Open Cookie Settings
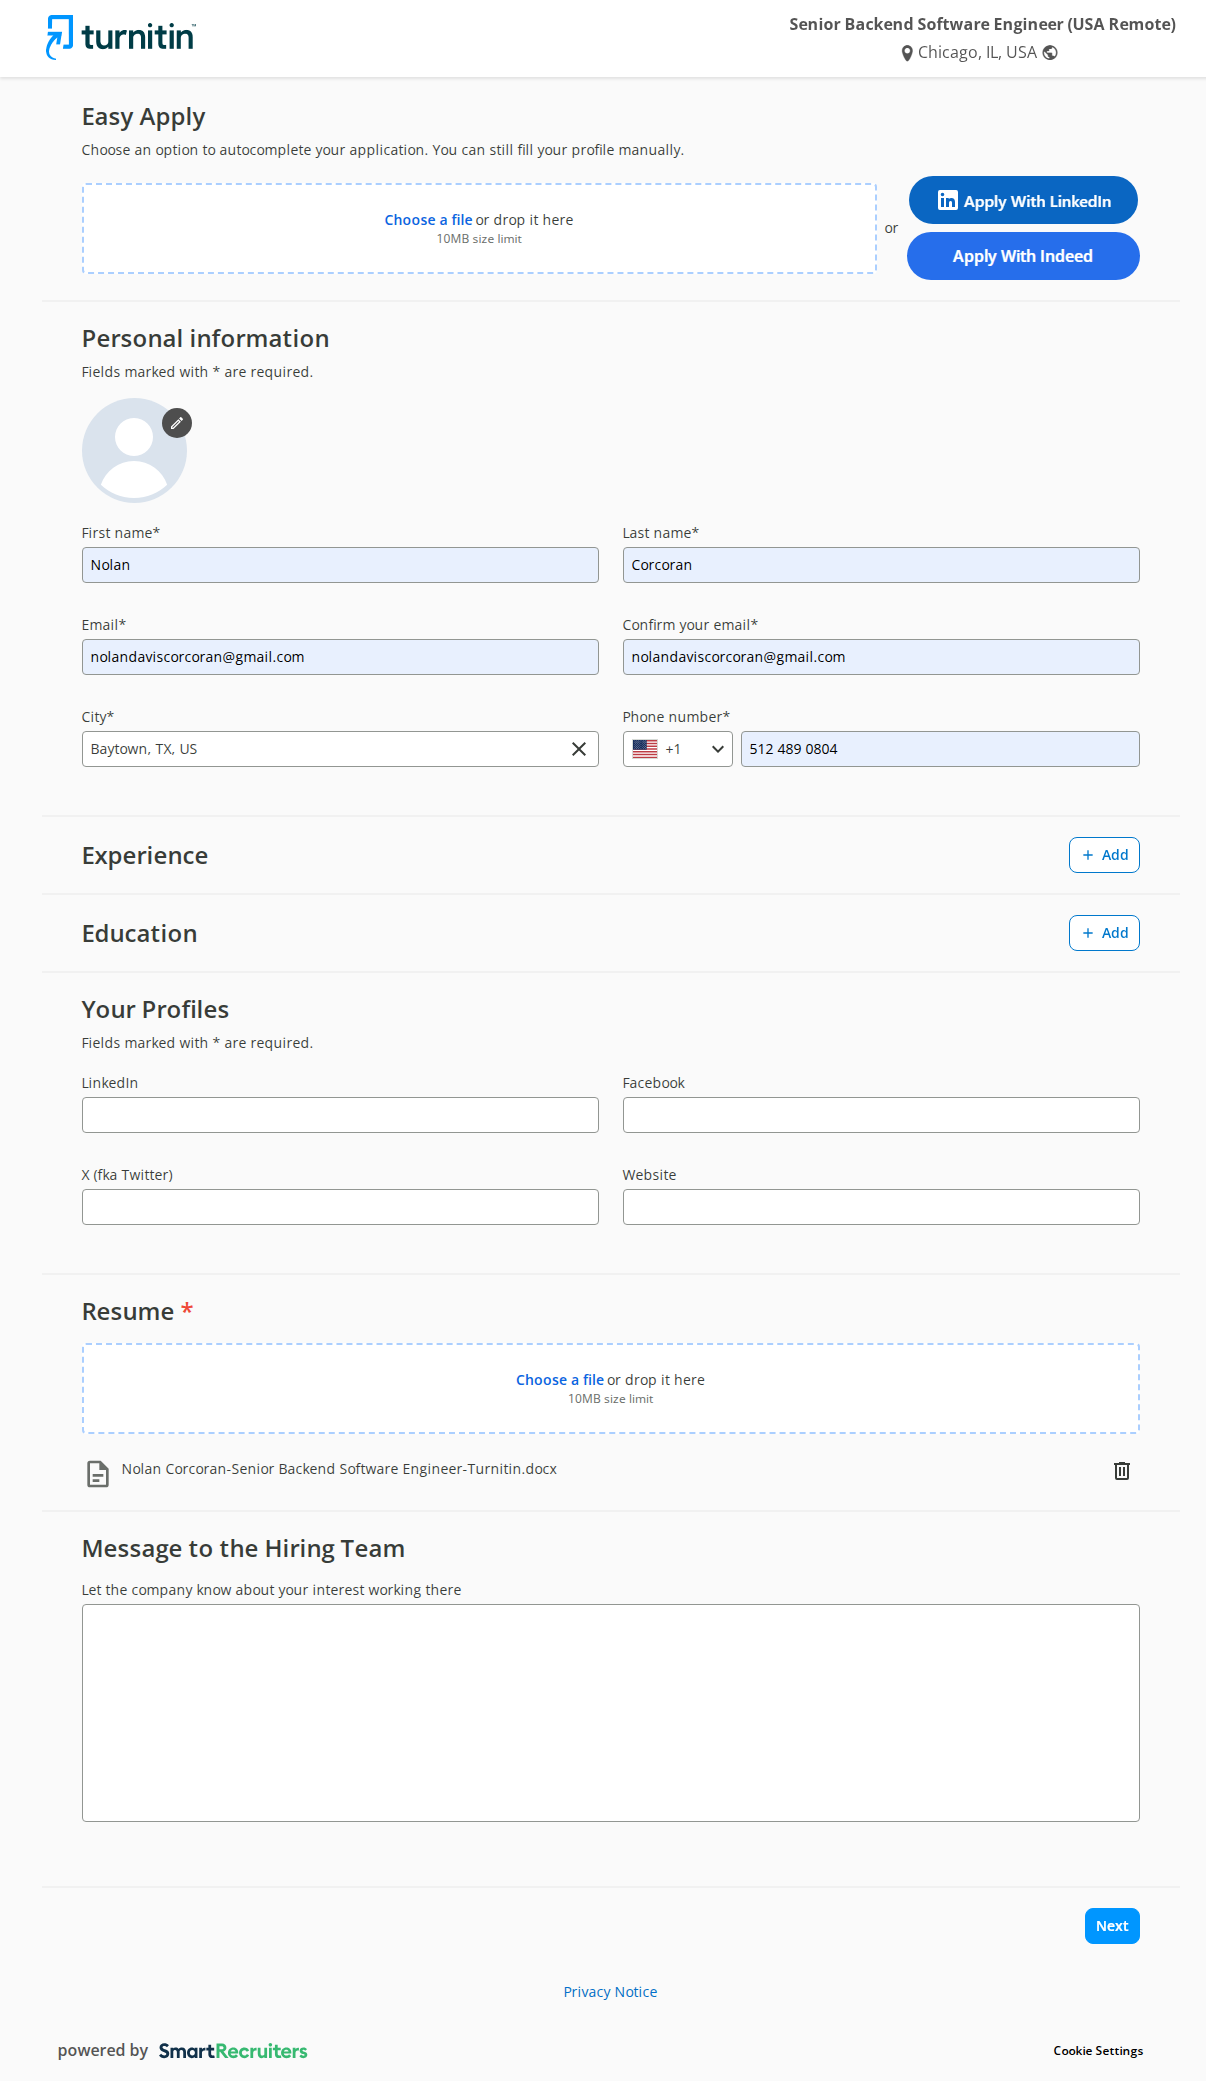Image resolution: width=1206 pixels, height=2081 pixels. (x=1097, y=2051)
